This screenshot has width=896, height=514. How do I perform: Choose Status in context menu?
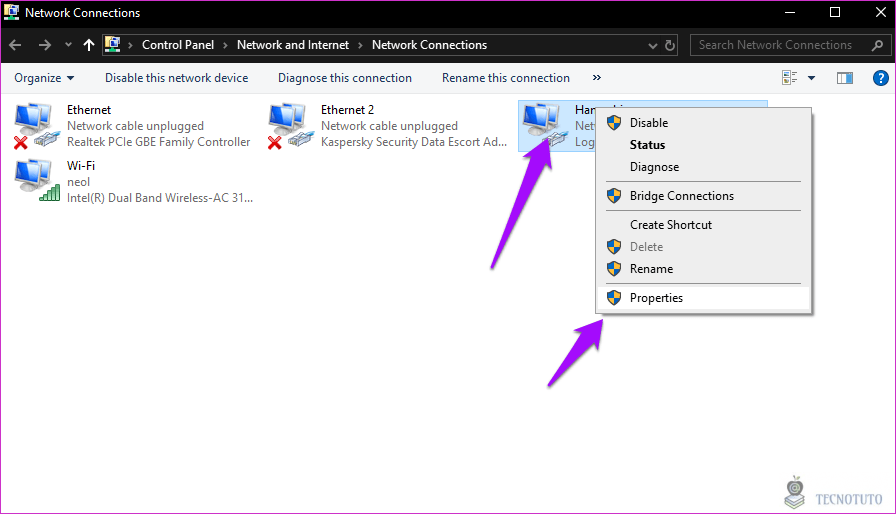click(703, 145)
